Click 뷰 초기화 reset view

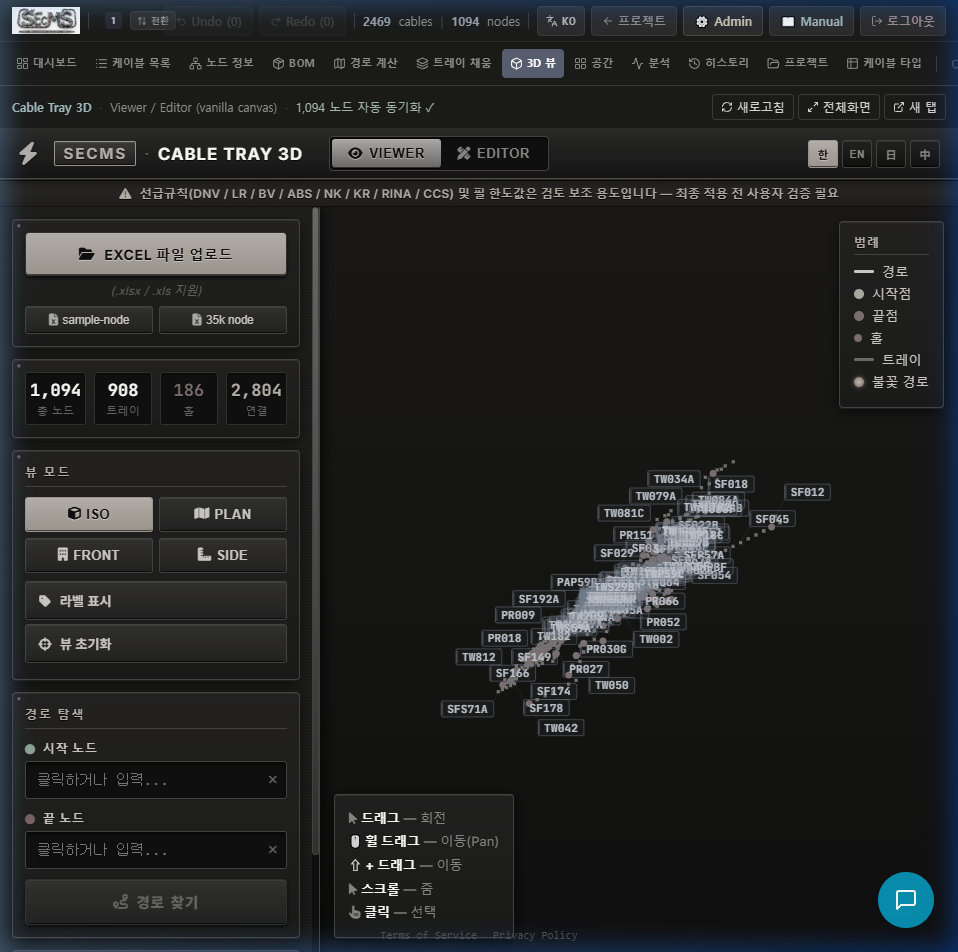156,643
